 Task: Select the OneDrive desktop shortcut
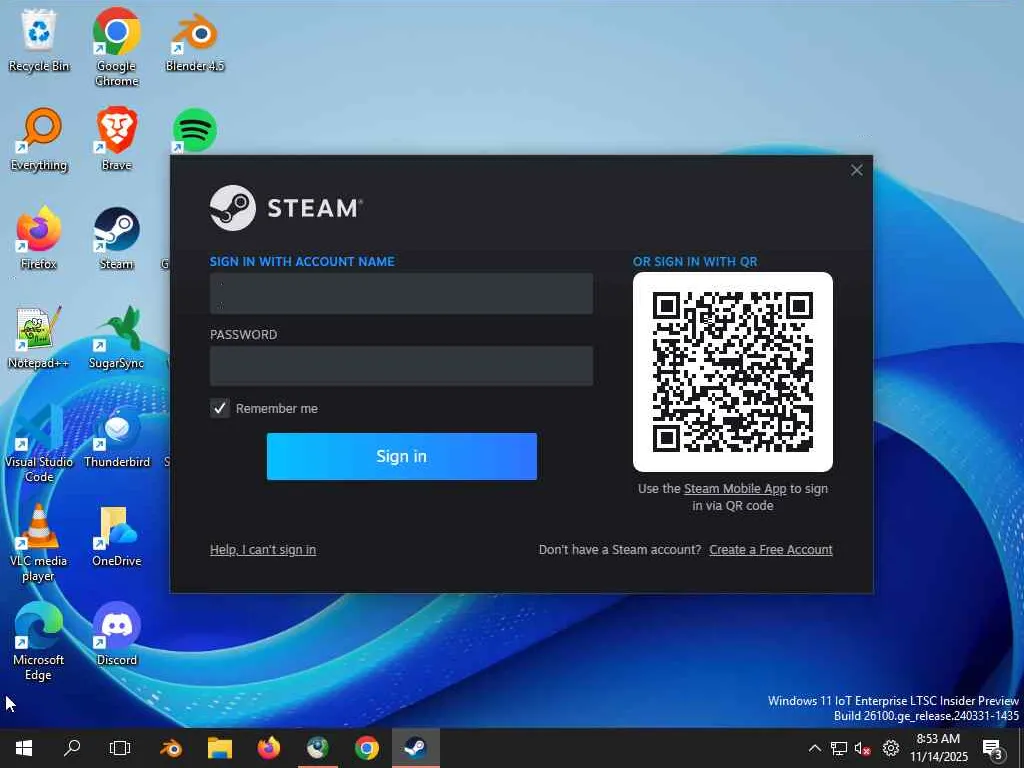[x=116, y=537]
